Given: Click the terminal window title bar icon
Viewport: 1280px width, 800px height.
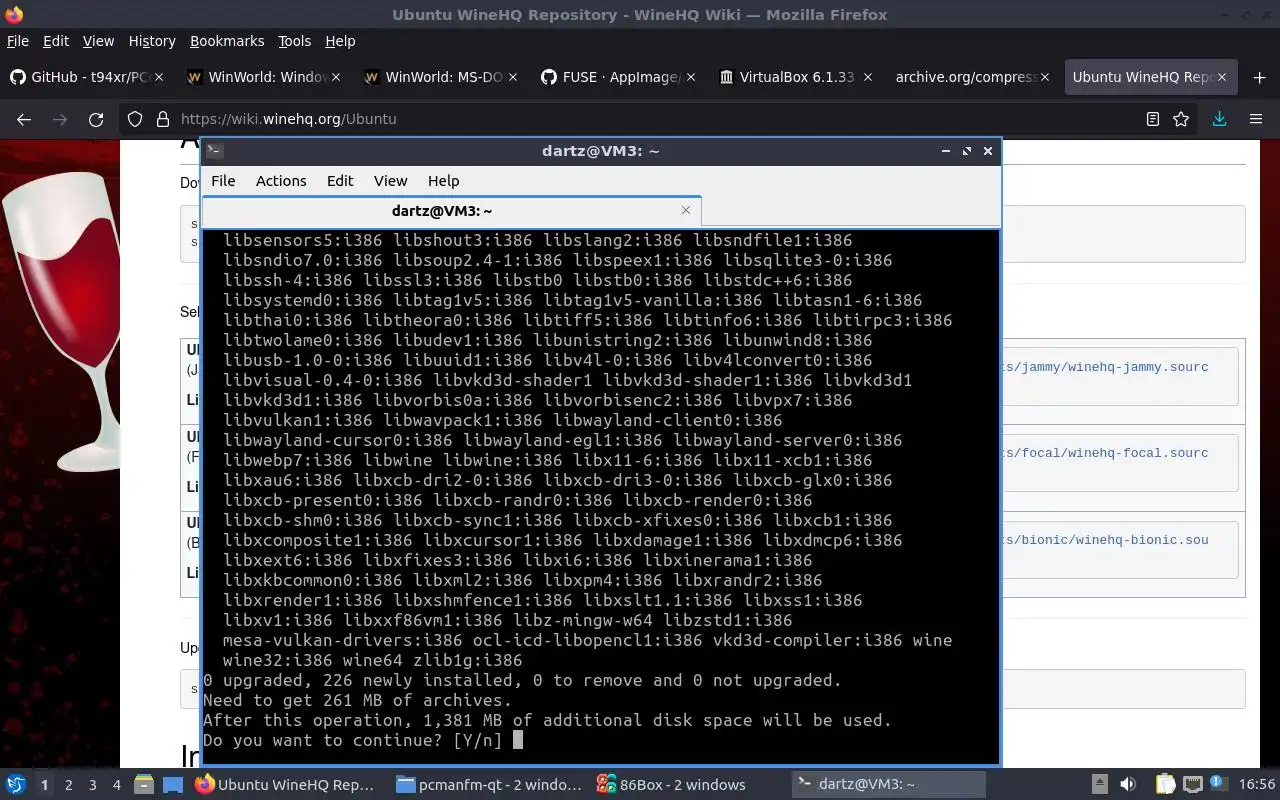Looking at the screenshot, I should (x=215, y=151).
